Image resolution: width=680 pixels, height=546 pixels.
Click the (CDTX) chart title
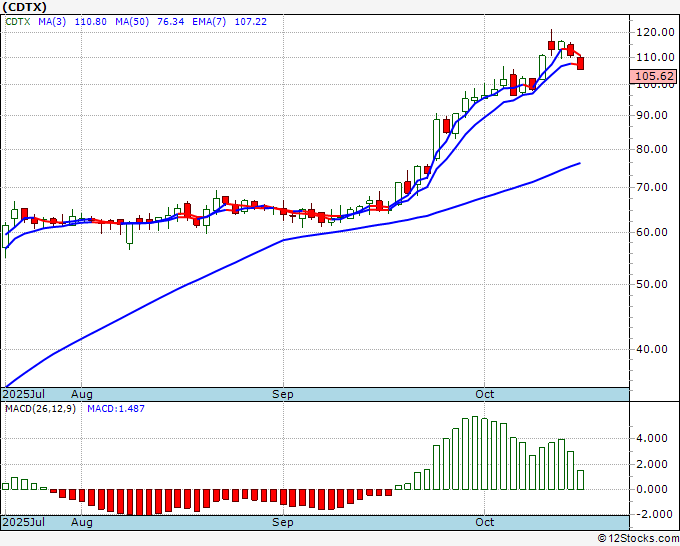24,7
